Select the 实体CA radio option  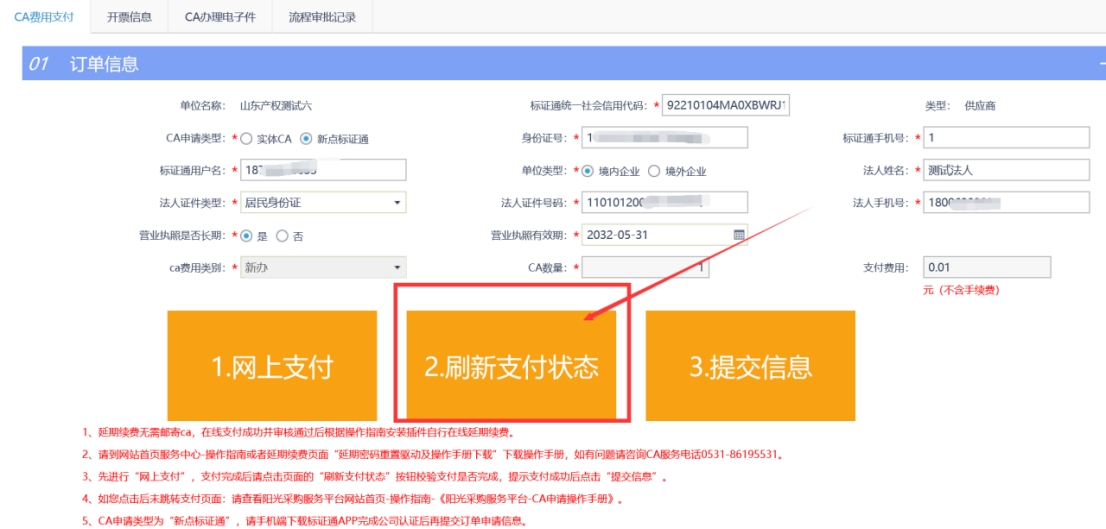pos(247,139)
